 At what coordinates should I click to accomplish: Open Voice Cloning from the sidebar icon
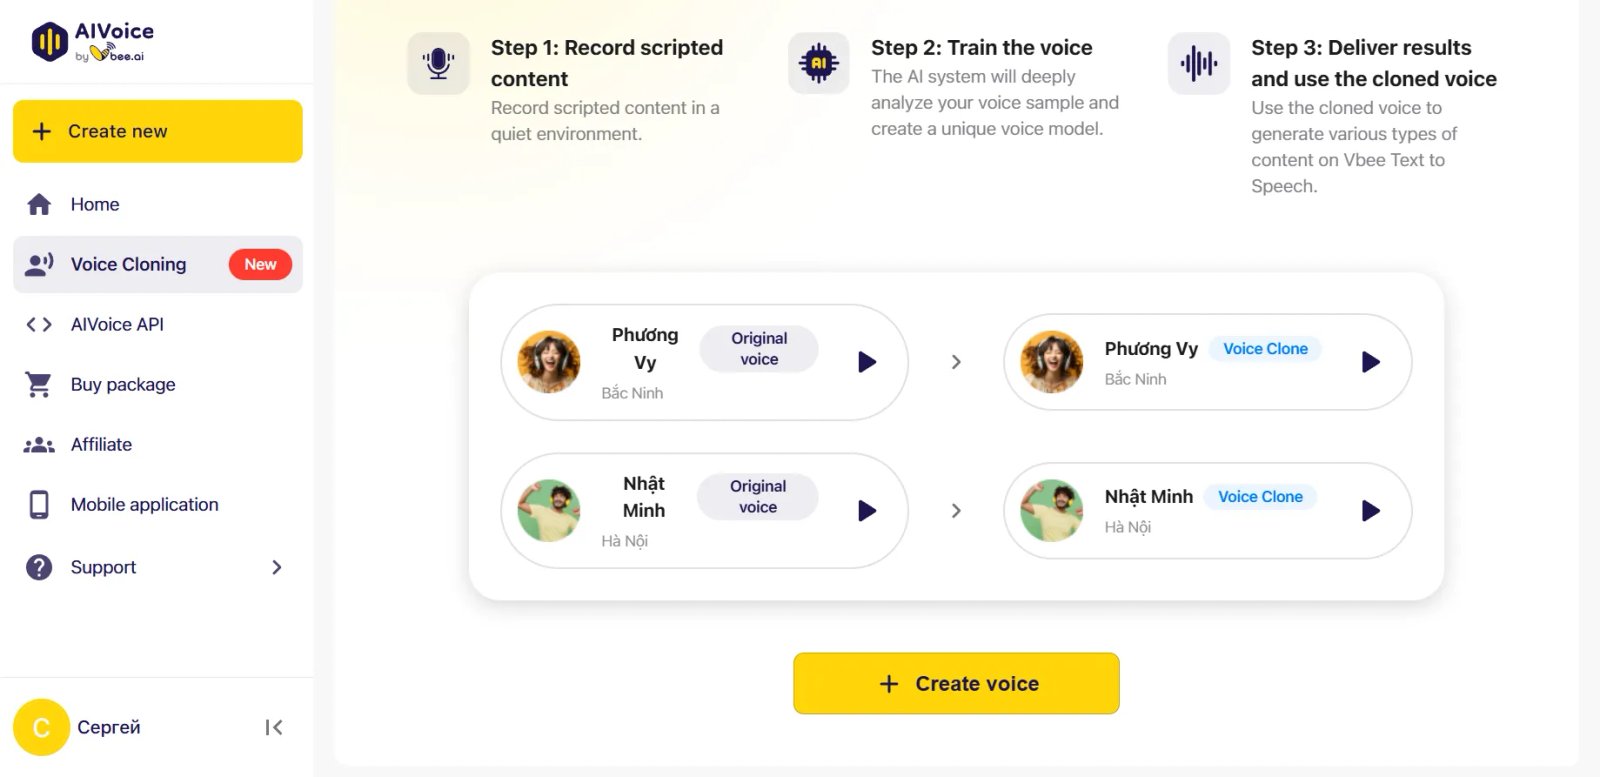[x=39, y=263]
